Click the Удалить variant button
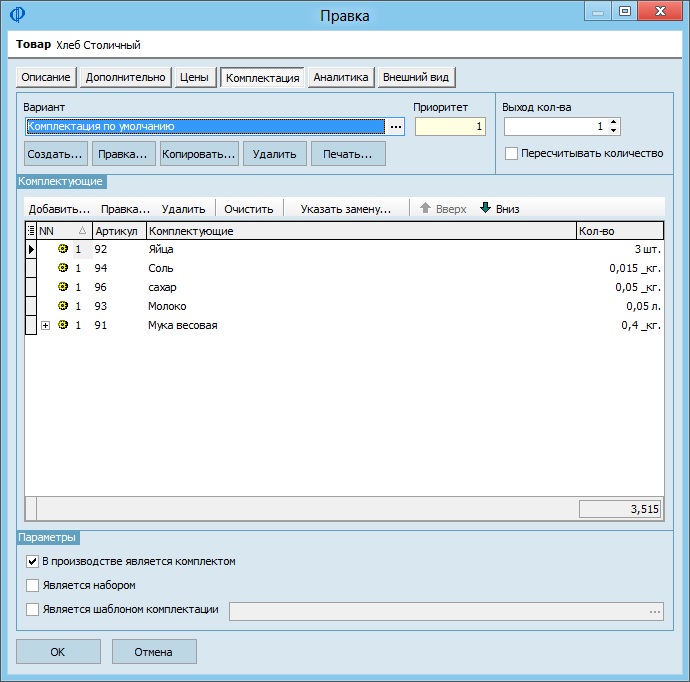This screenshot has height=682, width=690. pyautogui.click(x=275, y=154)
